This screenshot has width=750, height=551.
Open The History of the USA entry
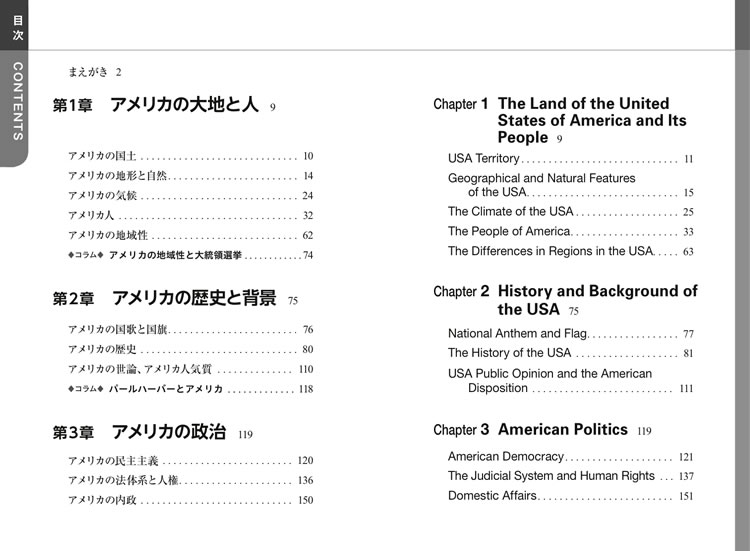point(571,353)
